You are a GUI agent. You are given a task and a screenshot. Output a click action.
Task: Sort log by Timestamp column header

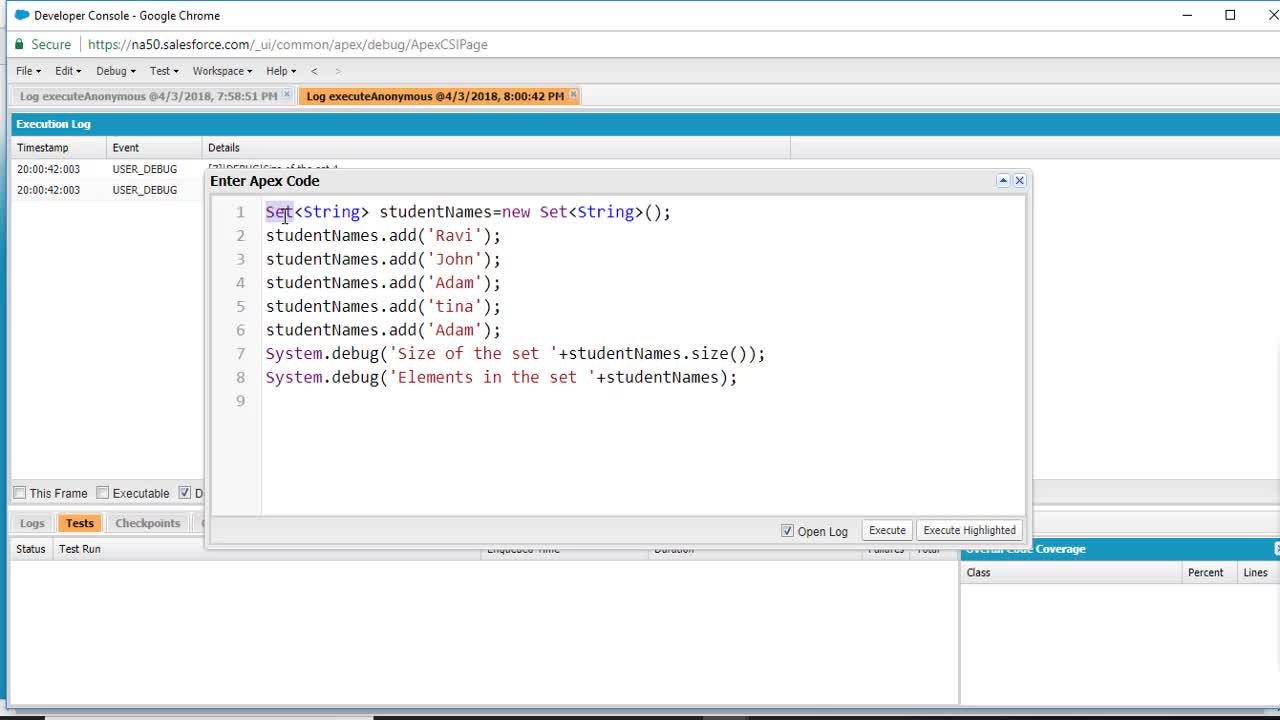pos(58,148)
